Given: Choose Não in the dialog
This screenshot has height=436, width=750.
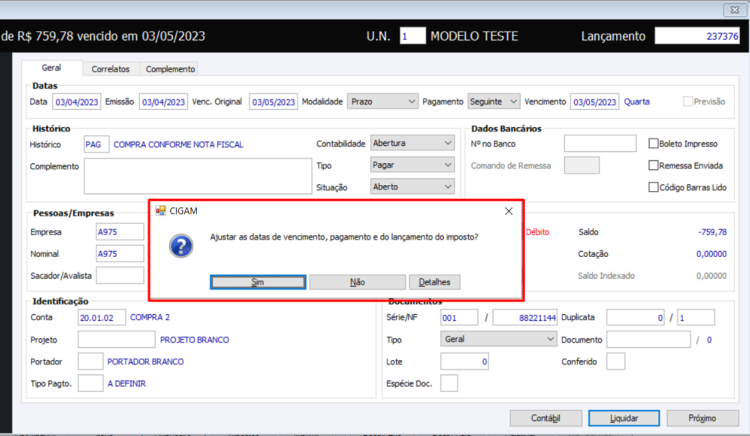Looking at the screenshot, I should click(x=357, y=282).
